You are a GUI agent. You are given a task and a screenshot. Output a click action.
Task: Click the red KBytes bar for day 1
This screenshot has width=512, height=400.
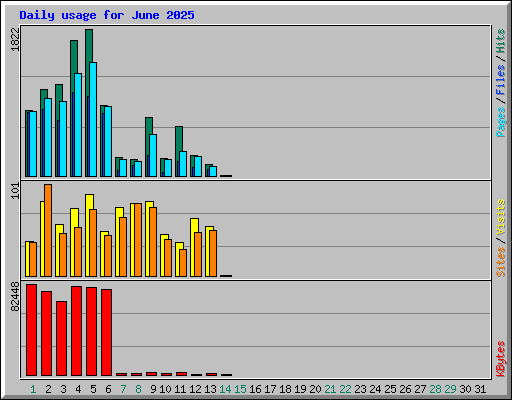(x=31, y=330)
